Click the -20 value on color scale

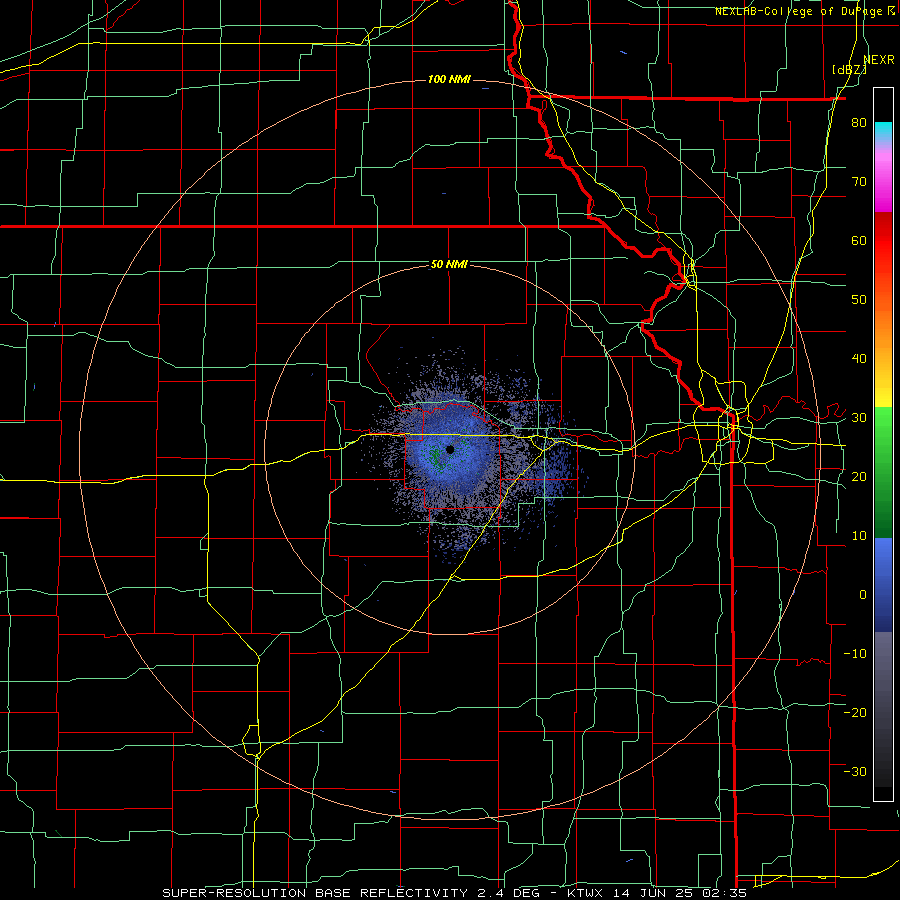click(x=855, y=712)
